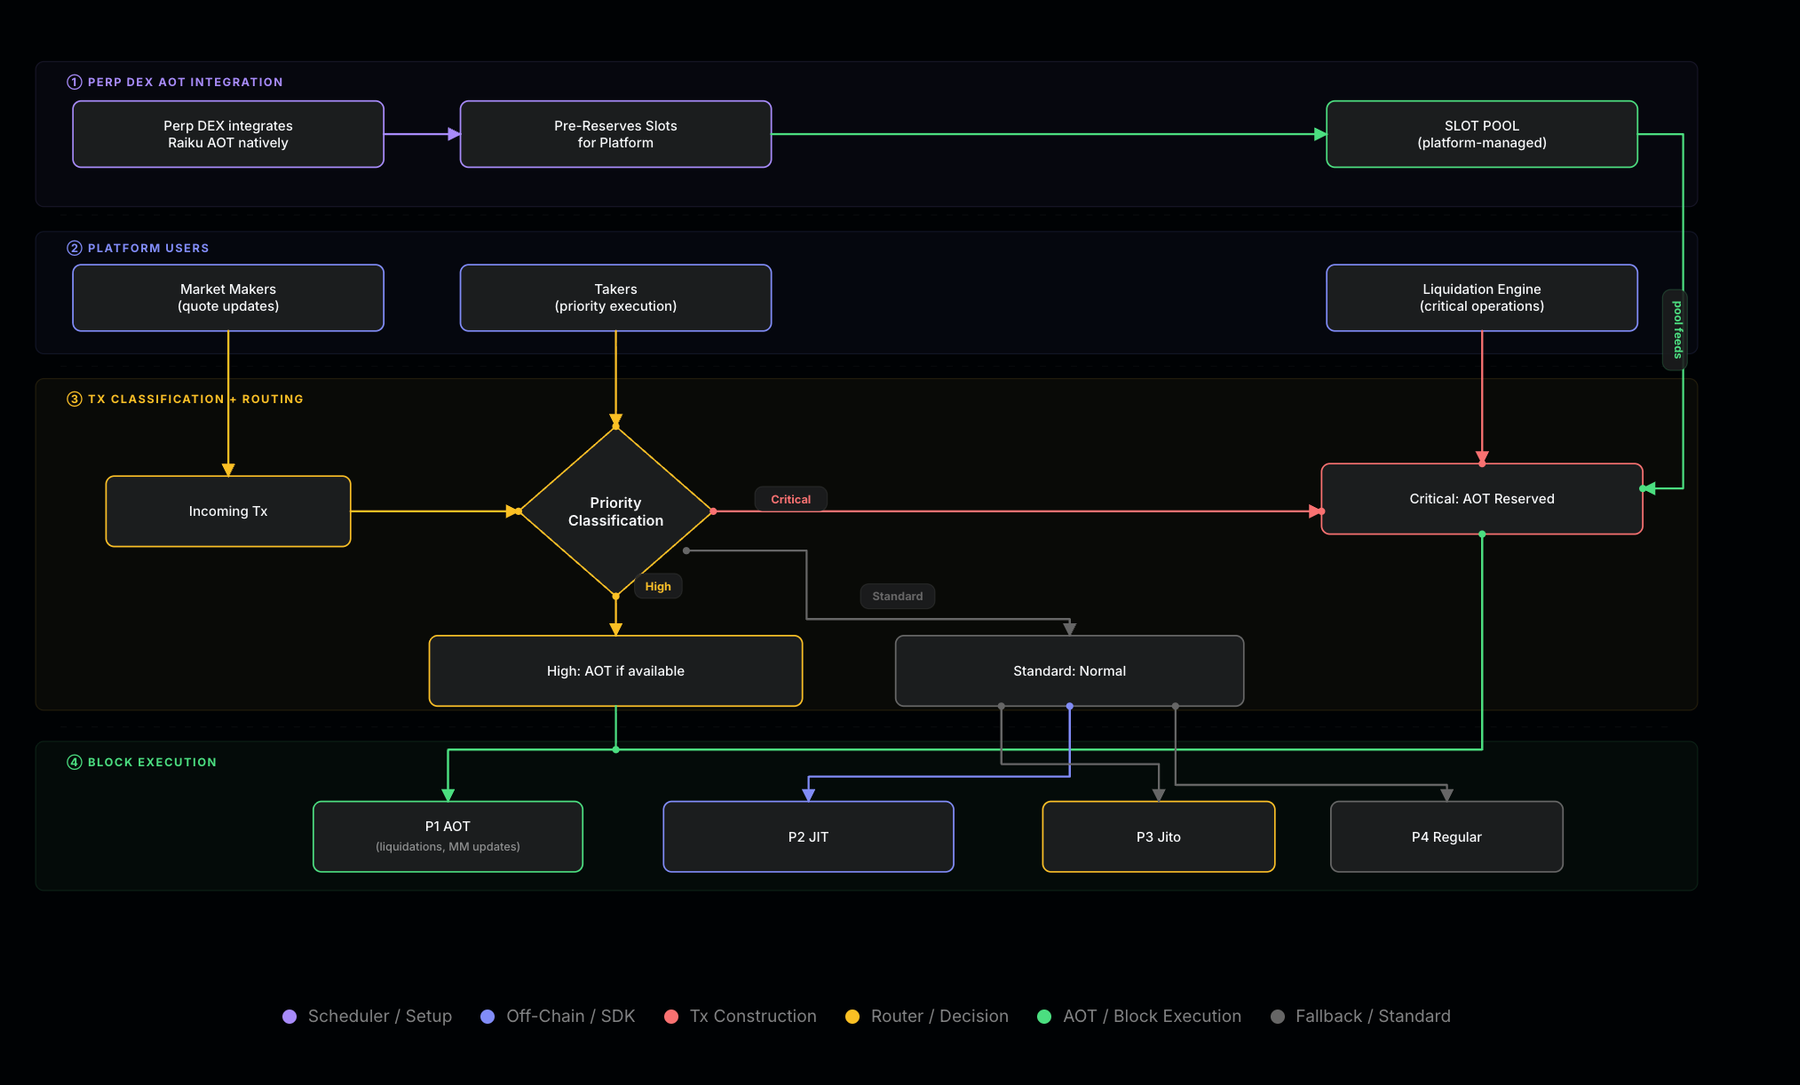The height and width of the screenshot is (1085, 1800).
Task: Click the circled 2 Platform Users icon
Action: pos(74,248)
